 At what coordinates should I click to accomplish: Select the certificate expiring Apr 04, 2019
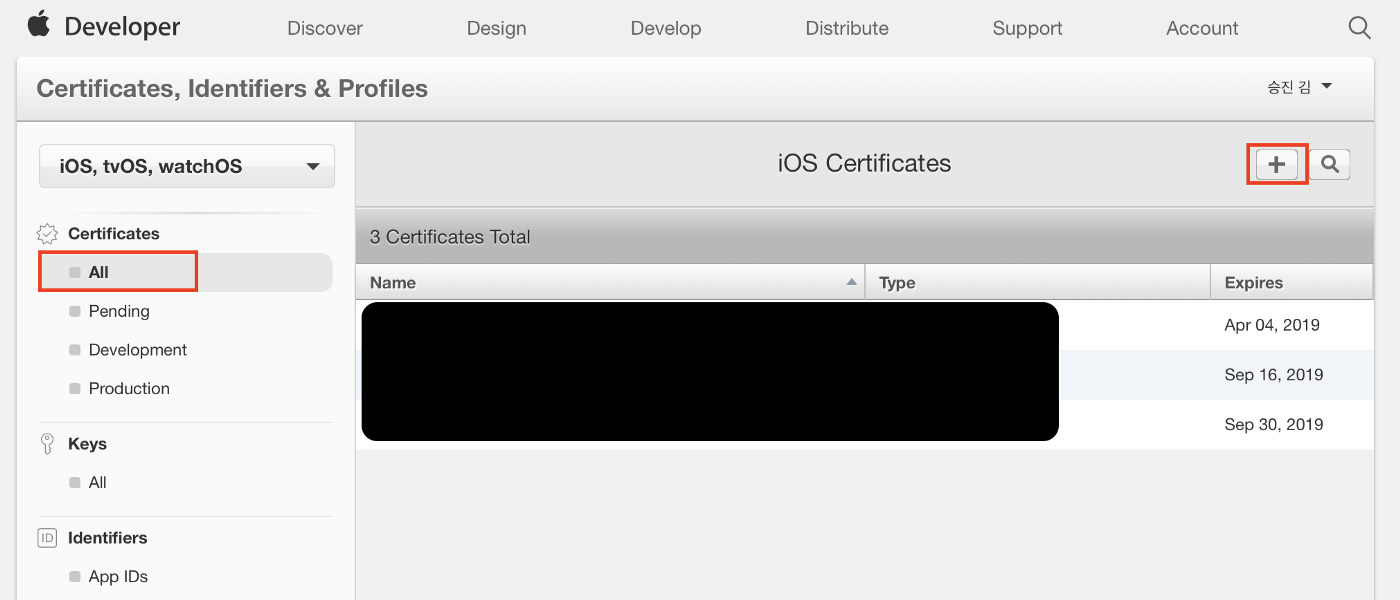[x=864, y=325]
